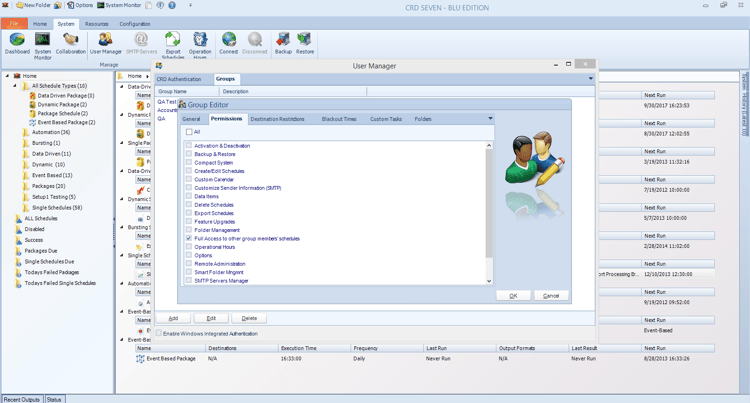
Task: Open the Destination Restrictions tab
Action: (x=277, y=119)
